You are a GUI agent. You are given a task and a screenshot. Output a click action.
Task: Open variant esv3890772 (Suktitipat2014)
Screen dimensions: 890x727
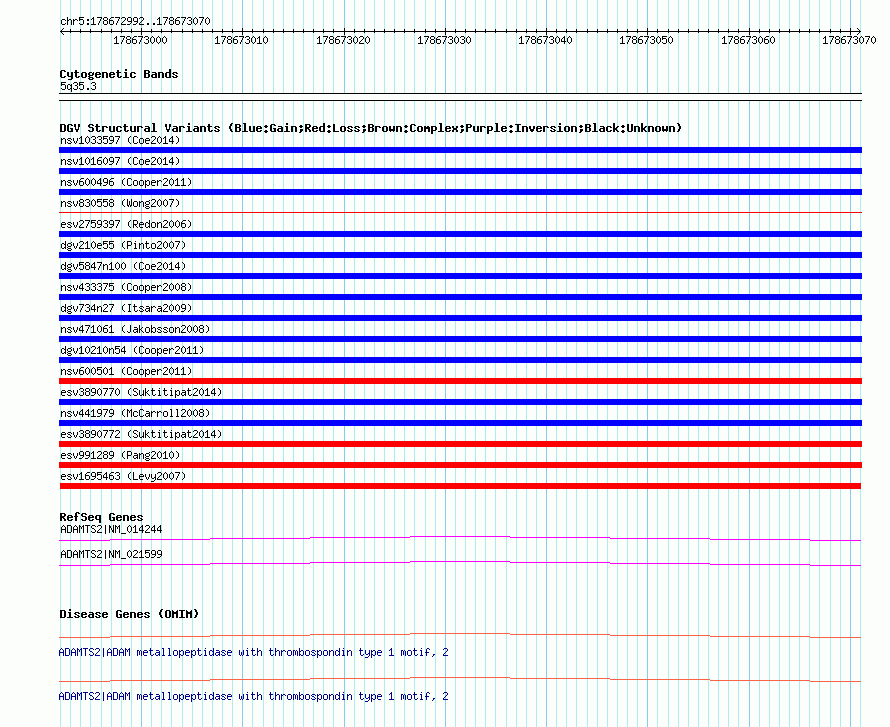click(141, 434)
